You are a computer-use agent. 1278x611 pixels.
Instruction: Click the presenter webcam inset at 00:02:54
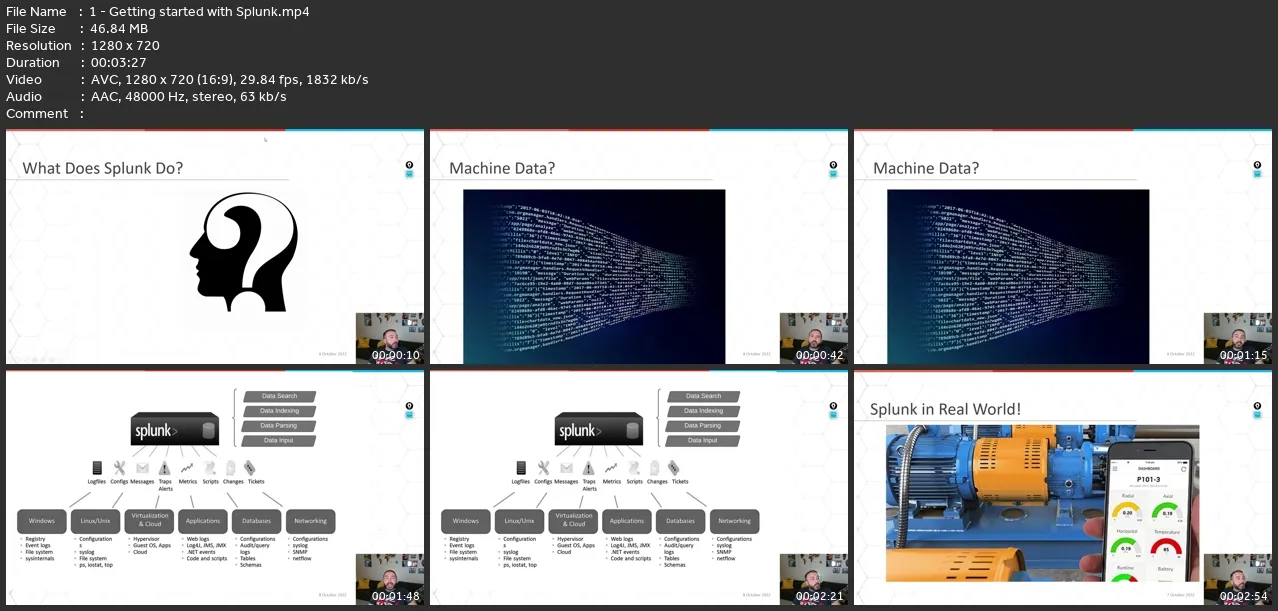(1238, 580)
